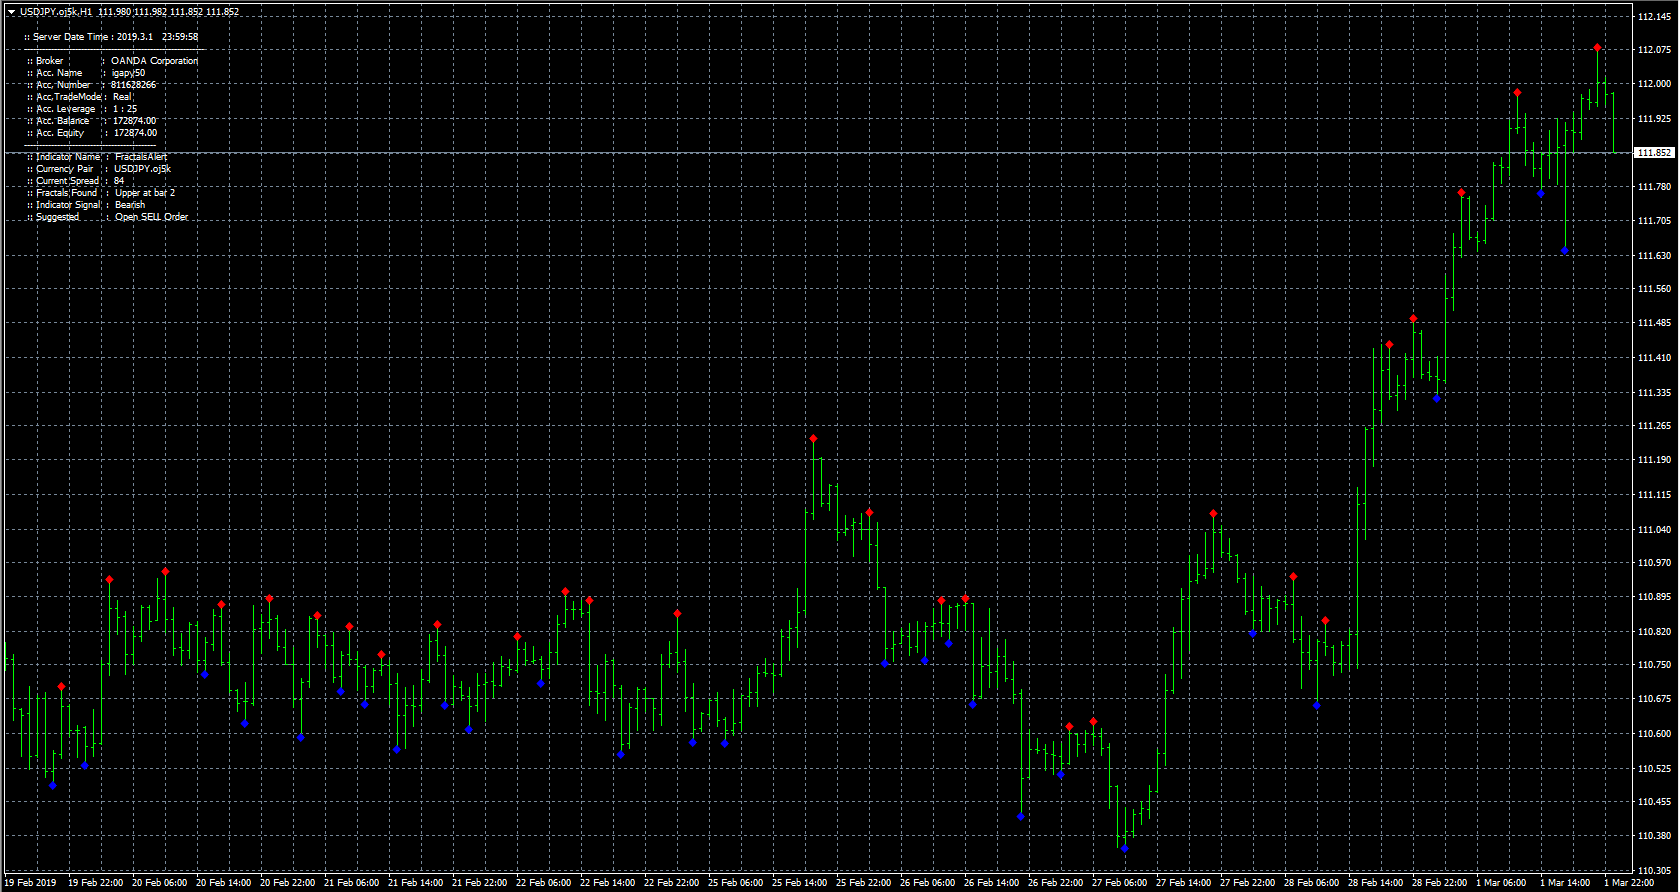
Task: Select red fractal marker atop the 25 Feb 14:00 peak
Action: coord(813,439)
